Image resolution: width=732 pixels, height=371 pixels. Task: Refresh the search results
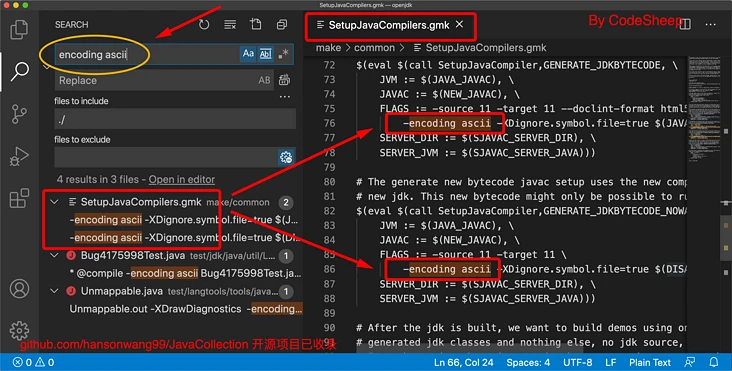(x=204, y=24)
